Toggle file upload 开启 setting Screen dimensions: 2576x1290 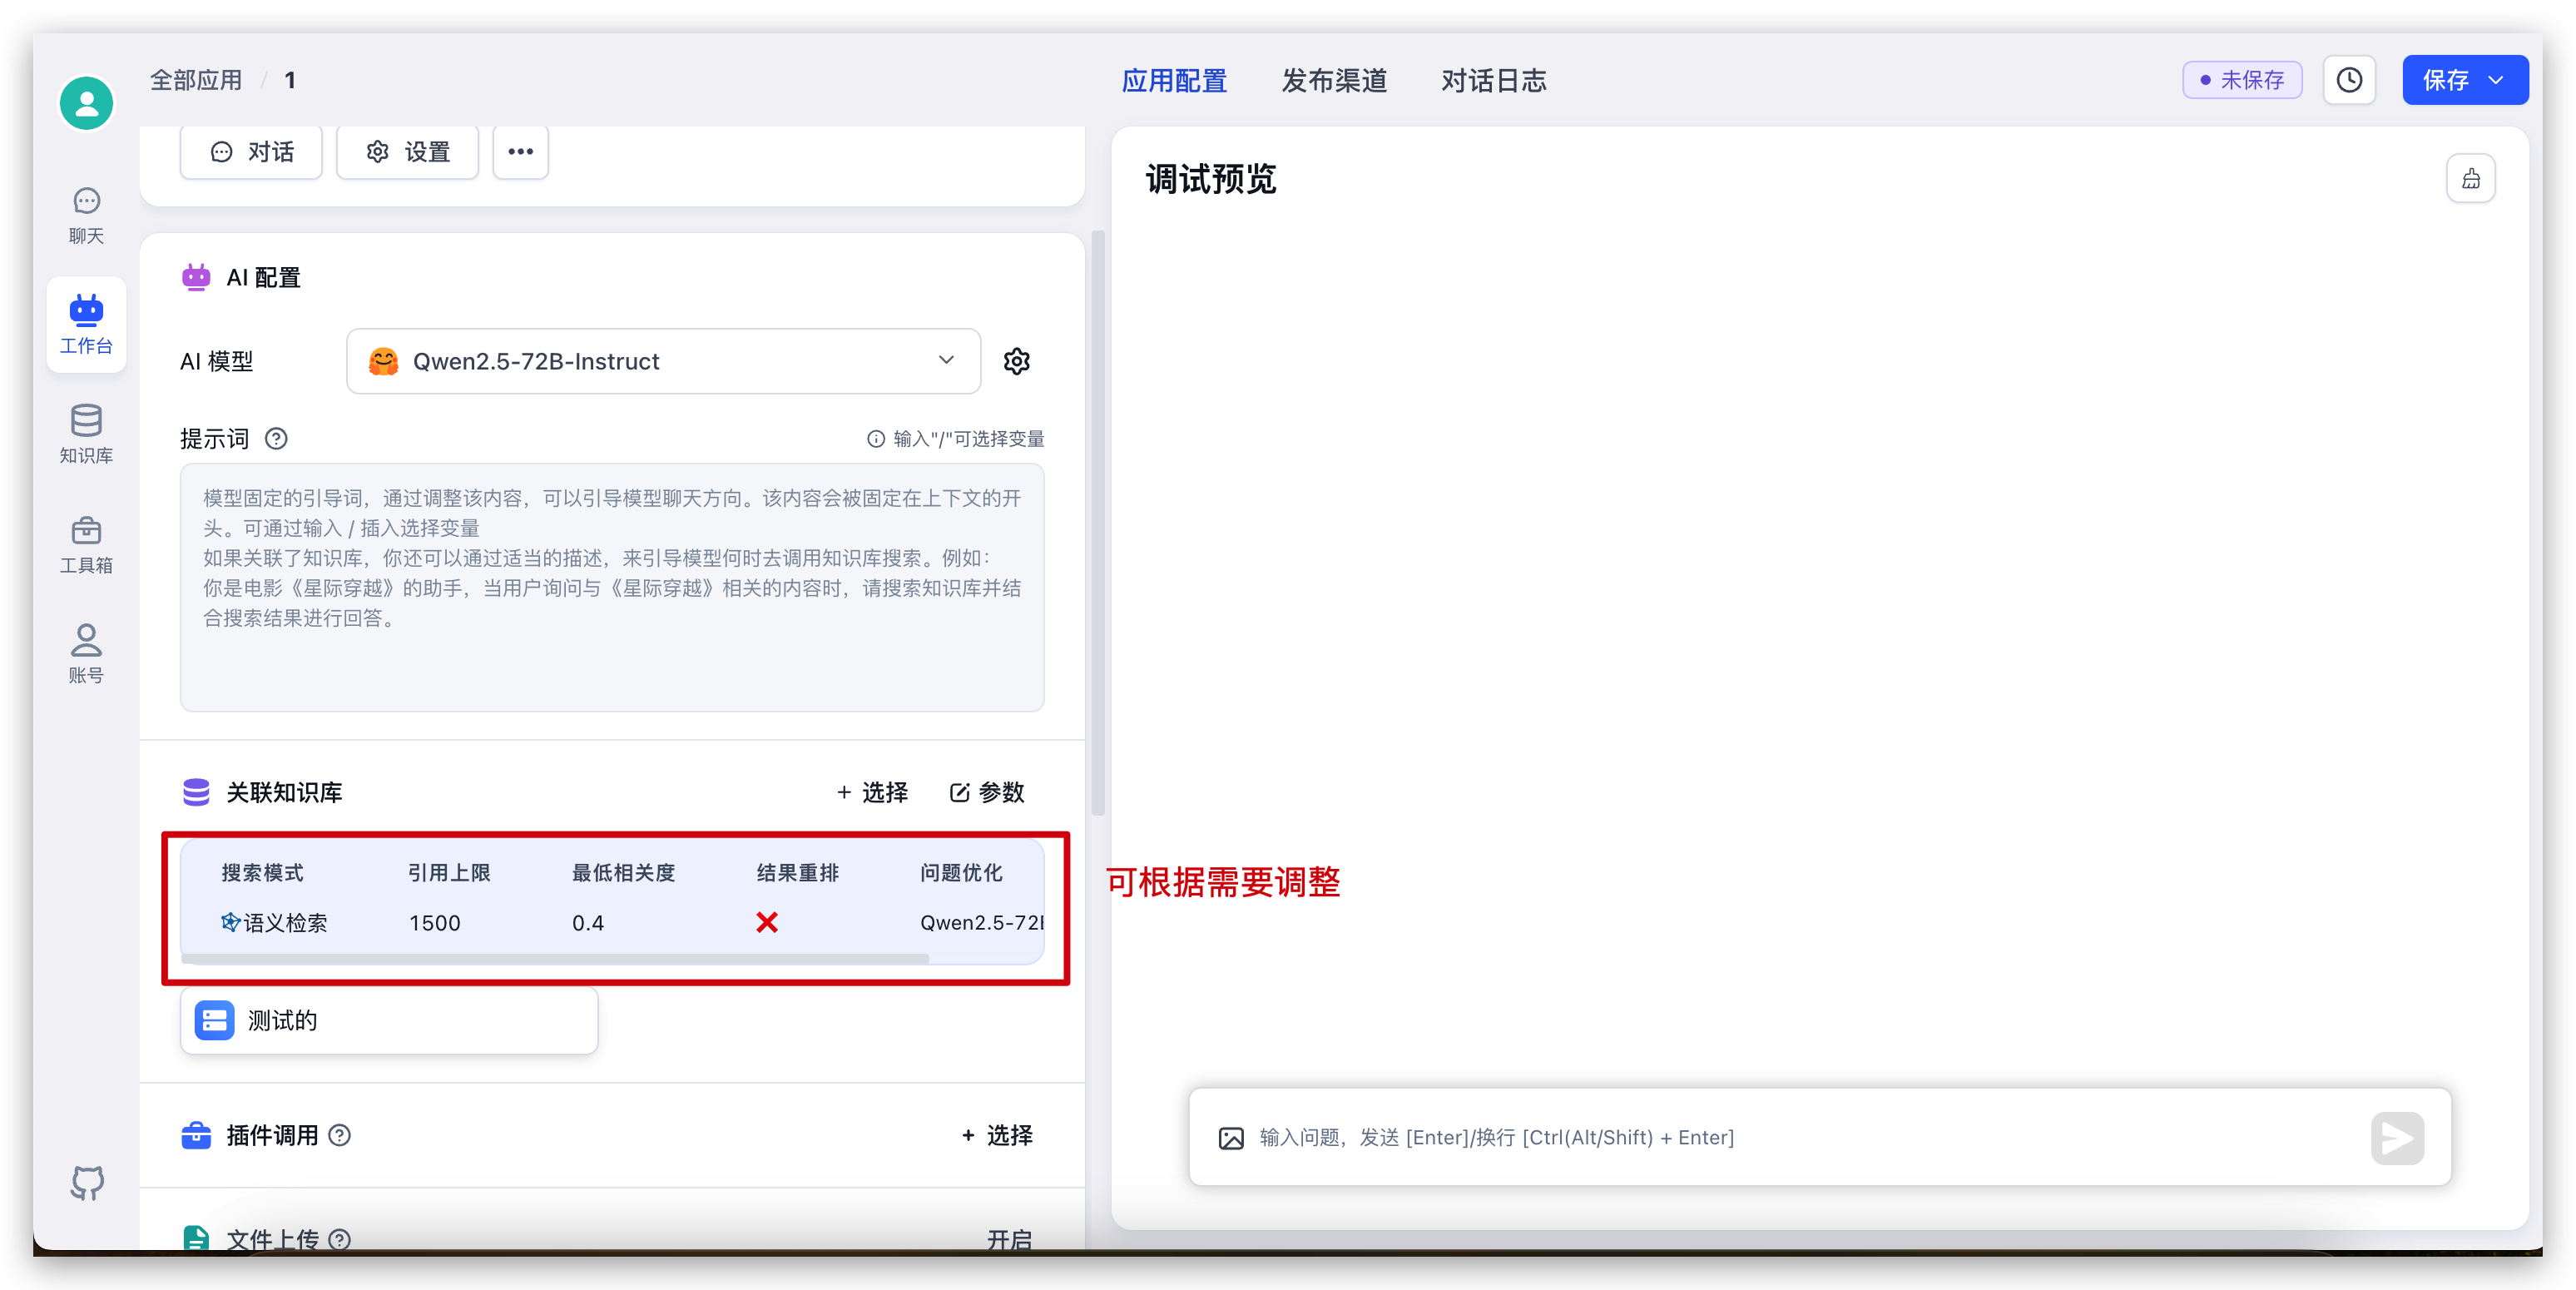(x=1008, y=1240)
